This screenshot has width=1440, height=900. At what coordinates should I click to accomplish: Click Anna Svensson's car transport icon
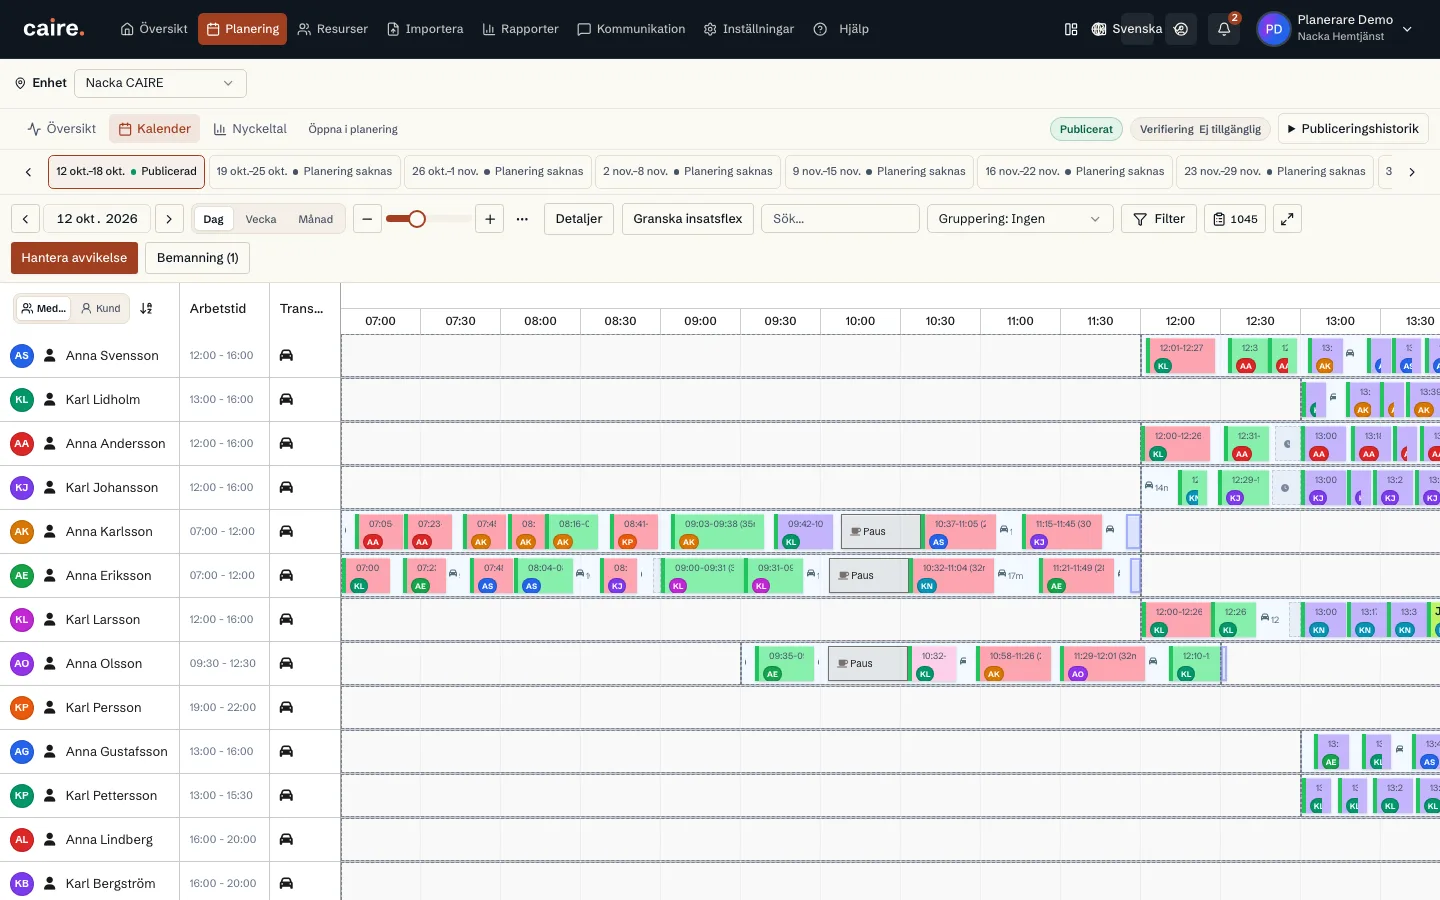pos(286,355)
